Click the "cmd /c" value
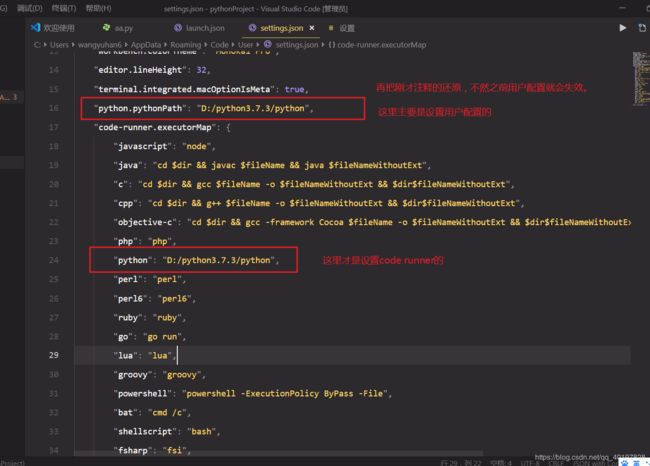The height and width of the screenshot is (466, 650). (167, 413)
